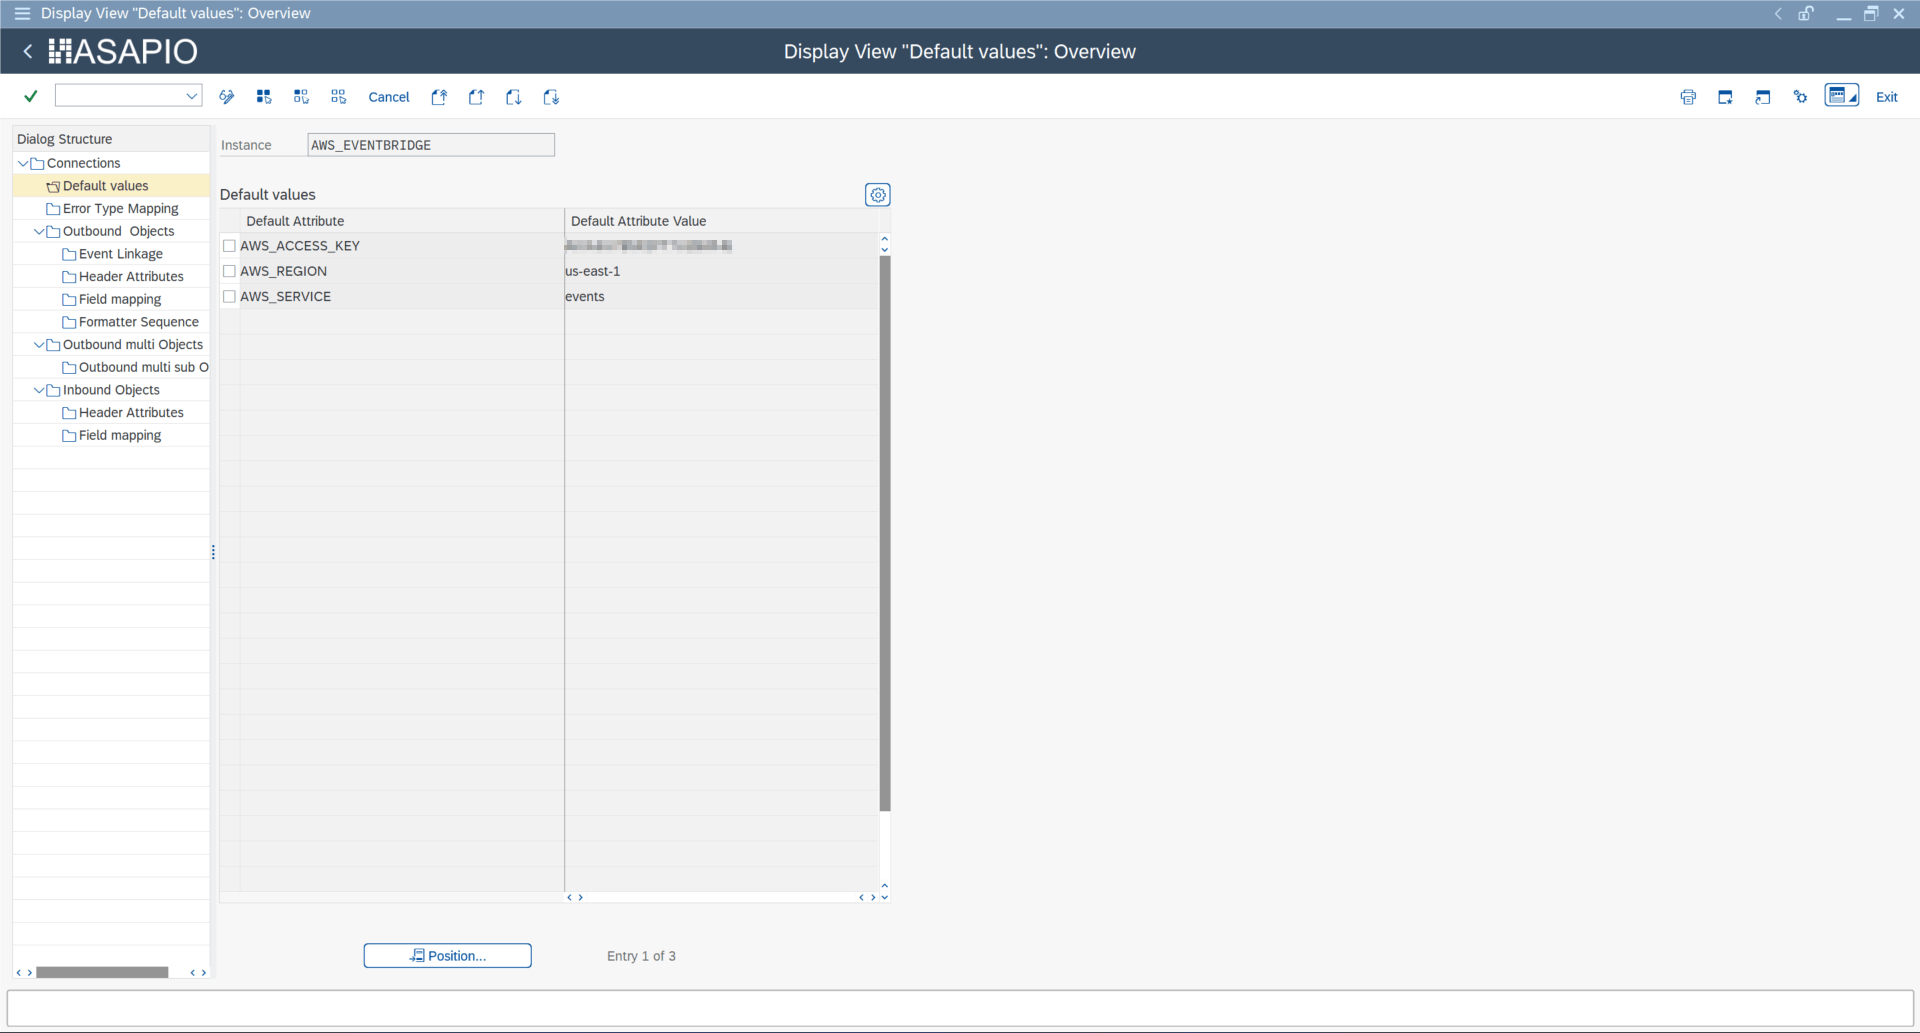This screenshot has height=1033, width=1920.
Task: Click the table vertical scrollbar
Action: click(885, 533)
